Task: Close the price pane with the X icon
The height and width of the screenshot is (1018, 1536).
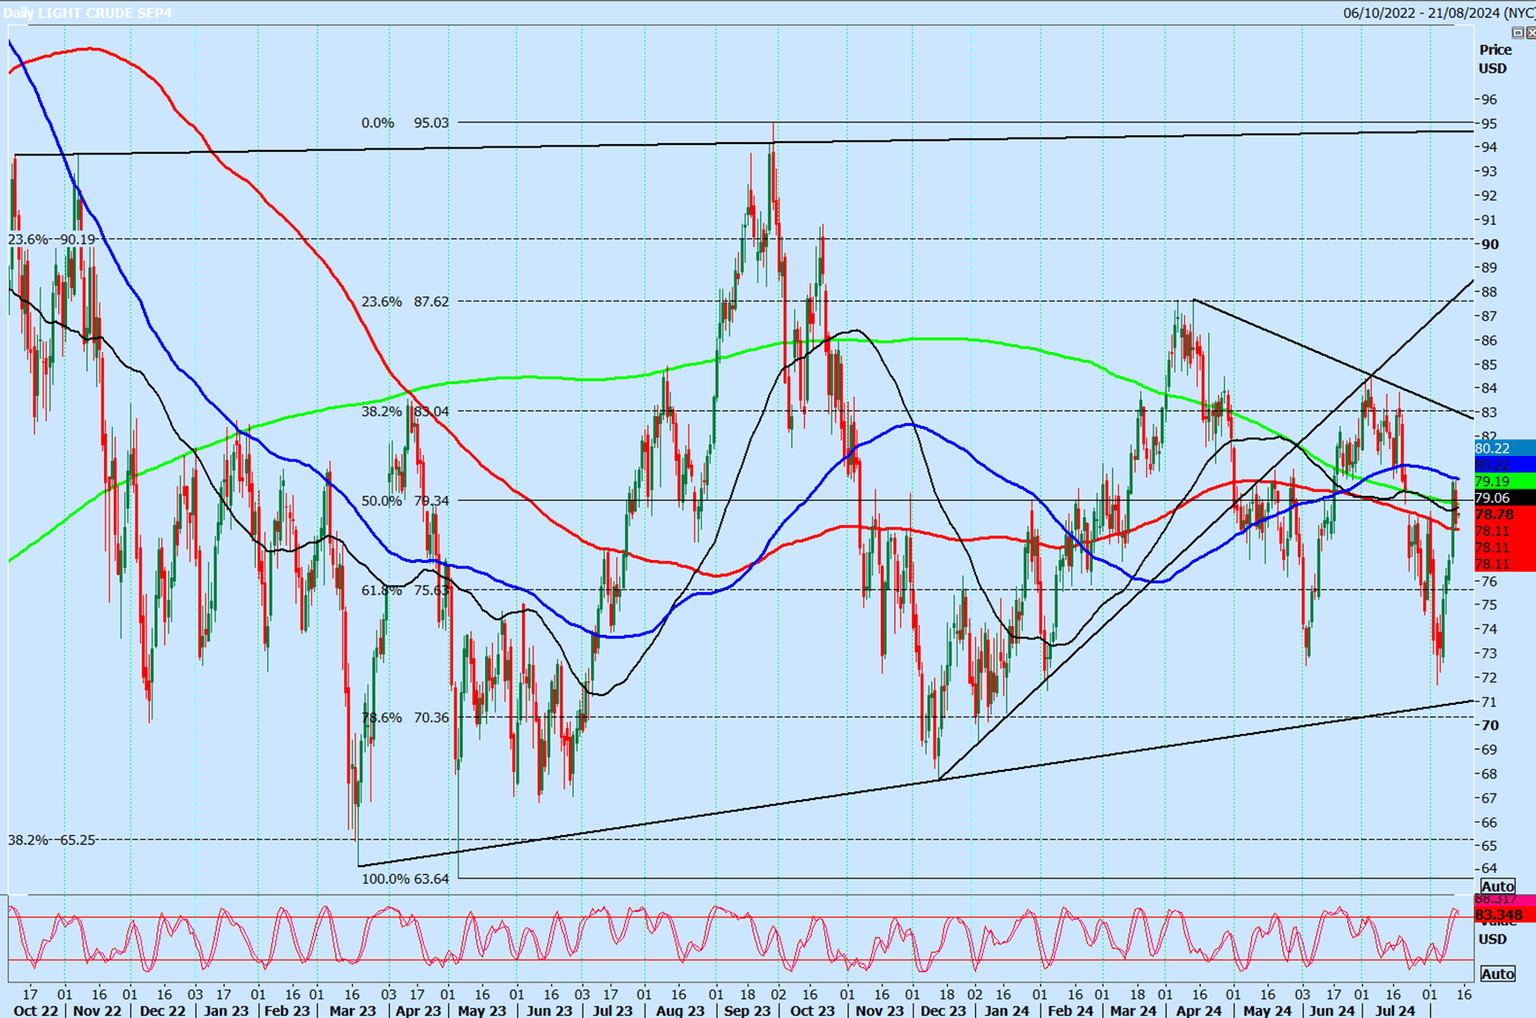Action: (x=1530, y=33)
